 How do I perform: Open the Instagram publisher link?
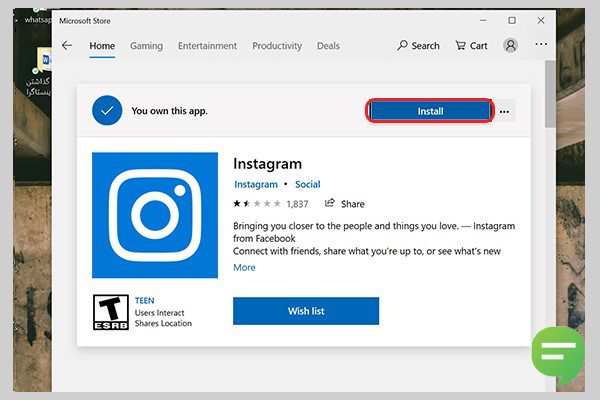coord(256,184)
